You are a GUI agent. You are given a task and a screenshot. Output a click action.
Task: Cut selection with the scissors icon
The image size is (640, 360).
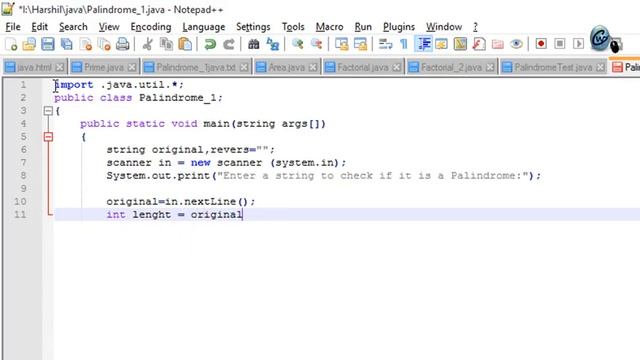(147, 44)
